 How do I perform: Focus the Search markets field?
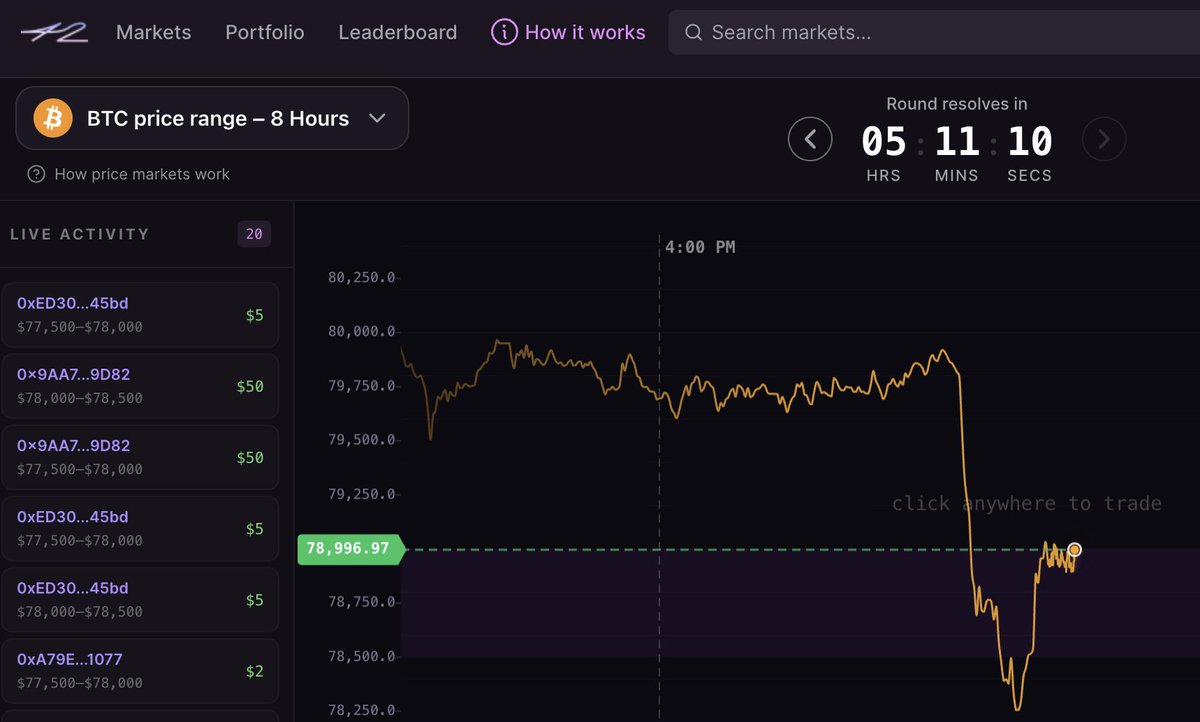pyautogui.click(x=934, y=32)
